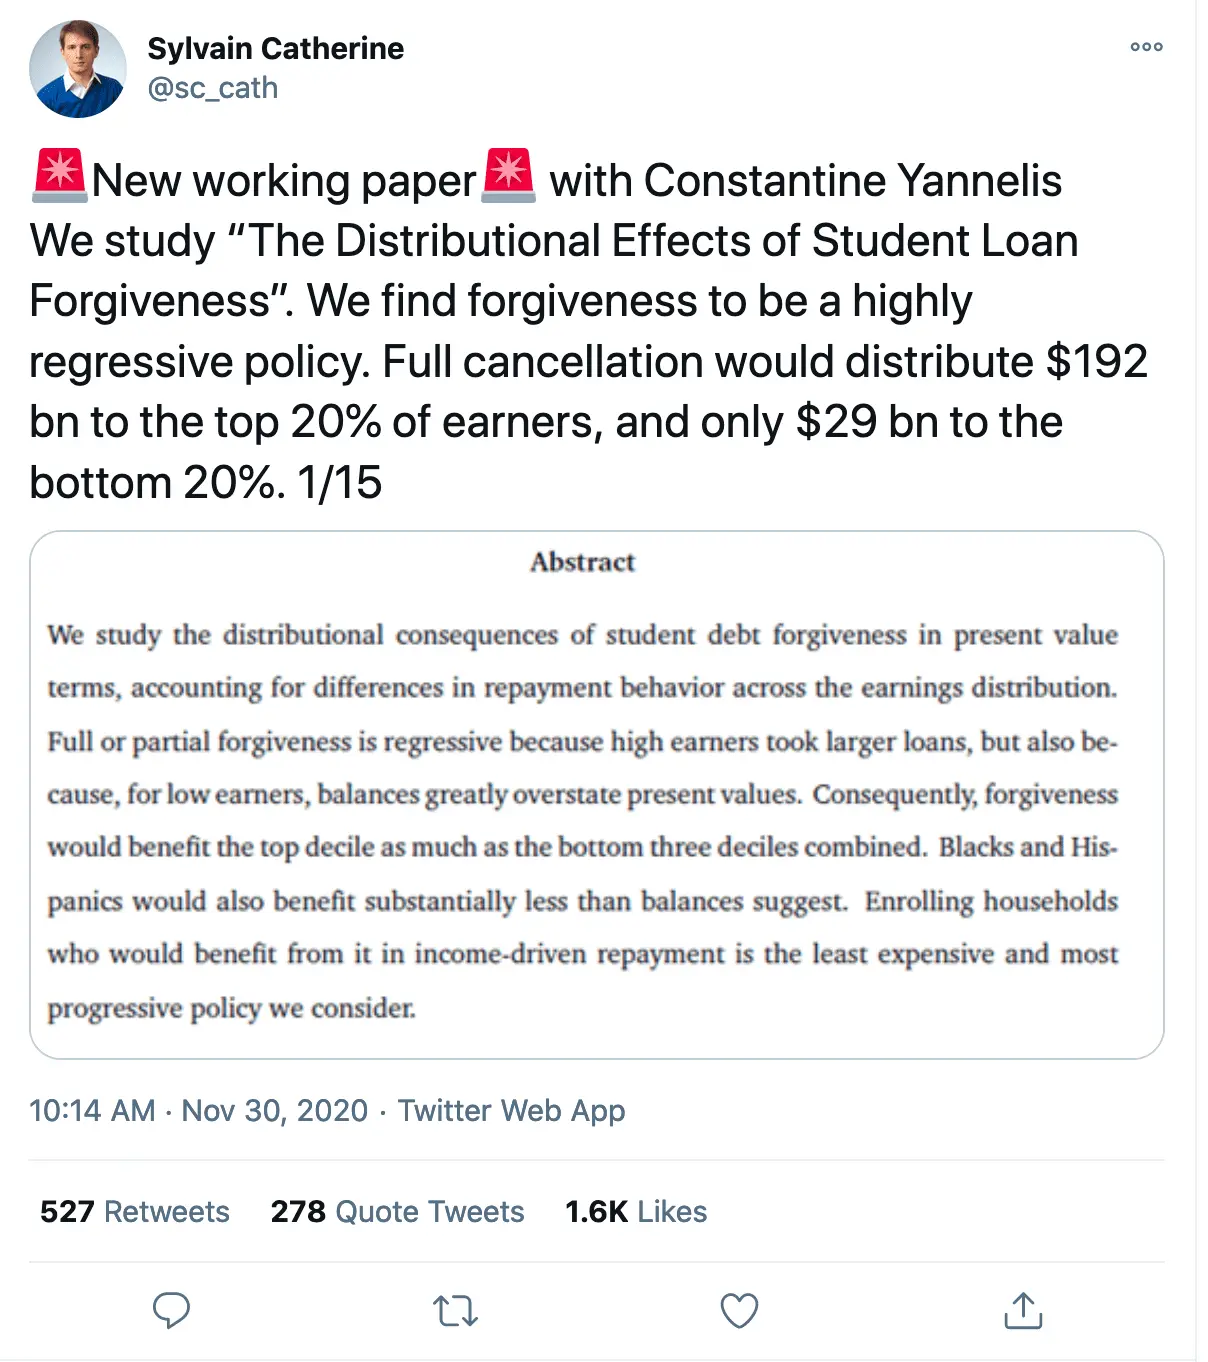Click the "Abstract" heading in the image
This screenshot has width=1208, height=1362.
[x=583, y=562]
